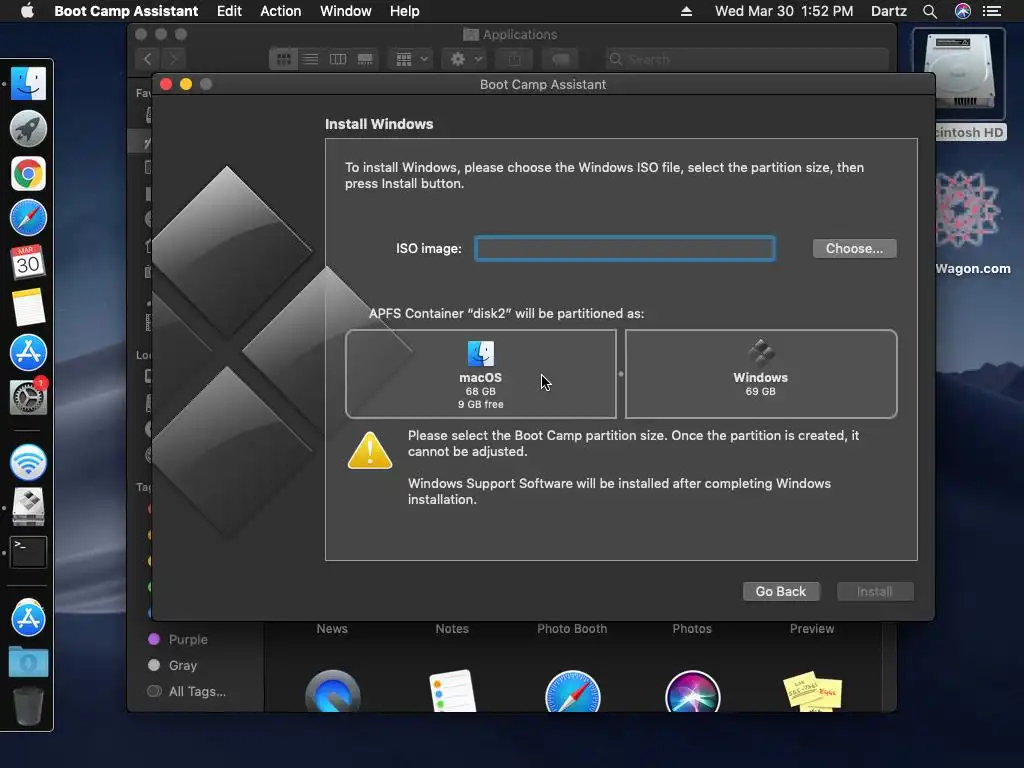Select the Reminders app icon in Finder
Viewport: 1024px width, 768px height.
(x=453, y=690)
